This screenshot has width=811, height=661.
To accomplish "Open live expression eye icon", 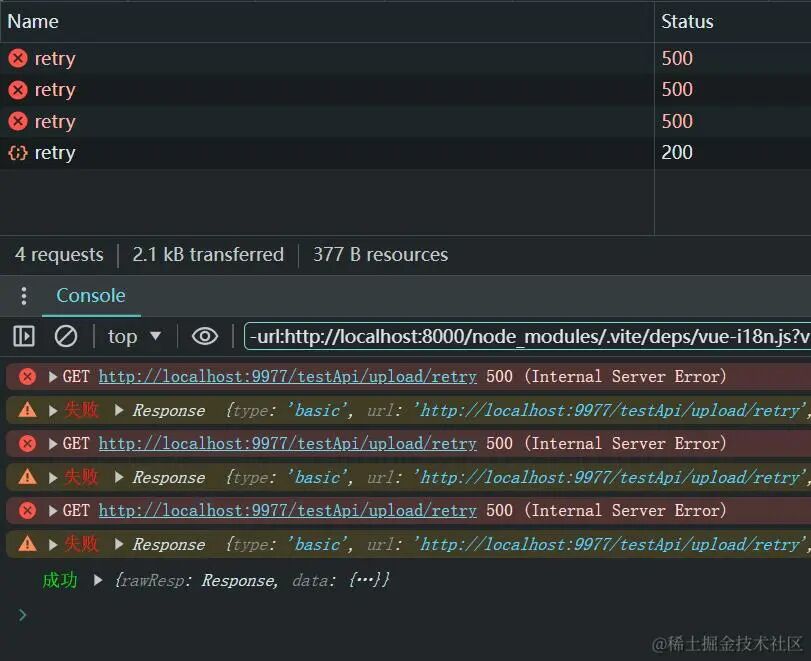I will click(205, 336).
